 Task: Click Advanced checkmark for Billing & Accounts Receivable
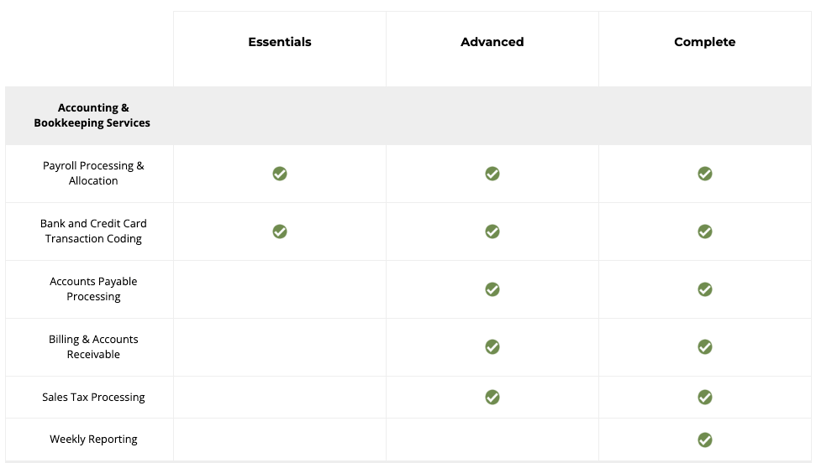pyautogui.click(x=492, y=347)
